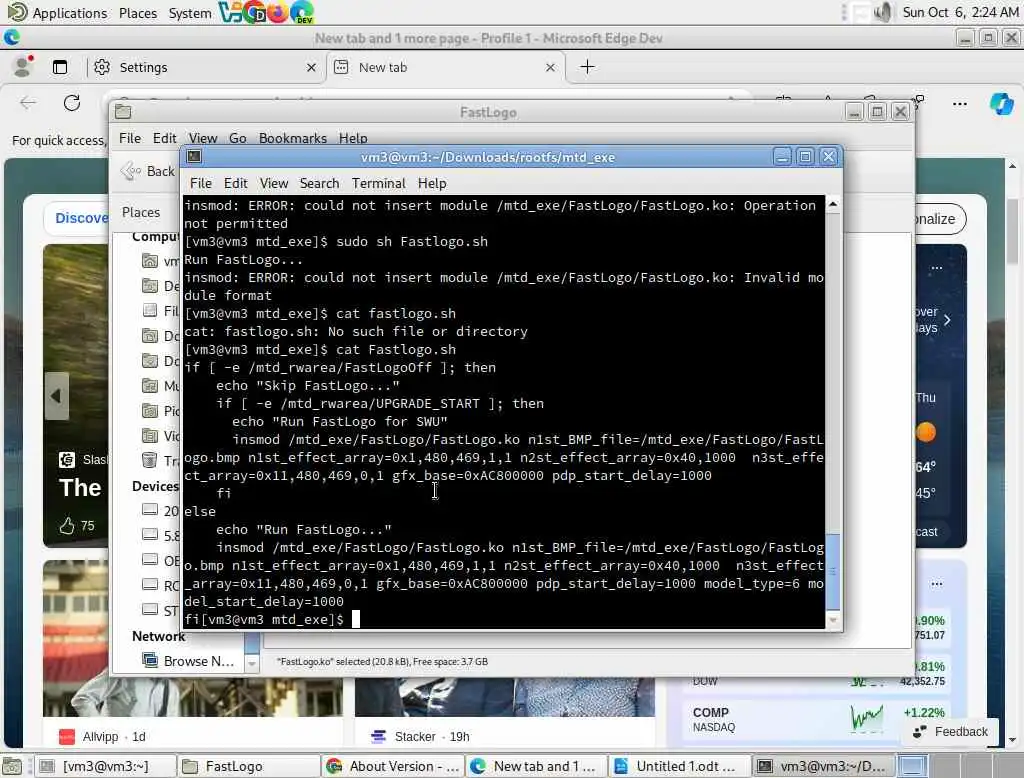The image size is (1024, 778).
Task: Open the Terminal menu in terminal window
Action: (379, 184)
